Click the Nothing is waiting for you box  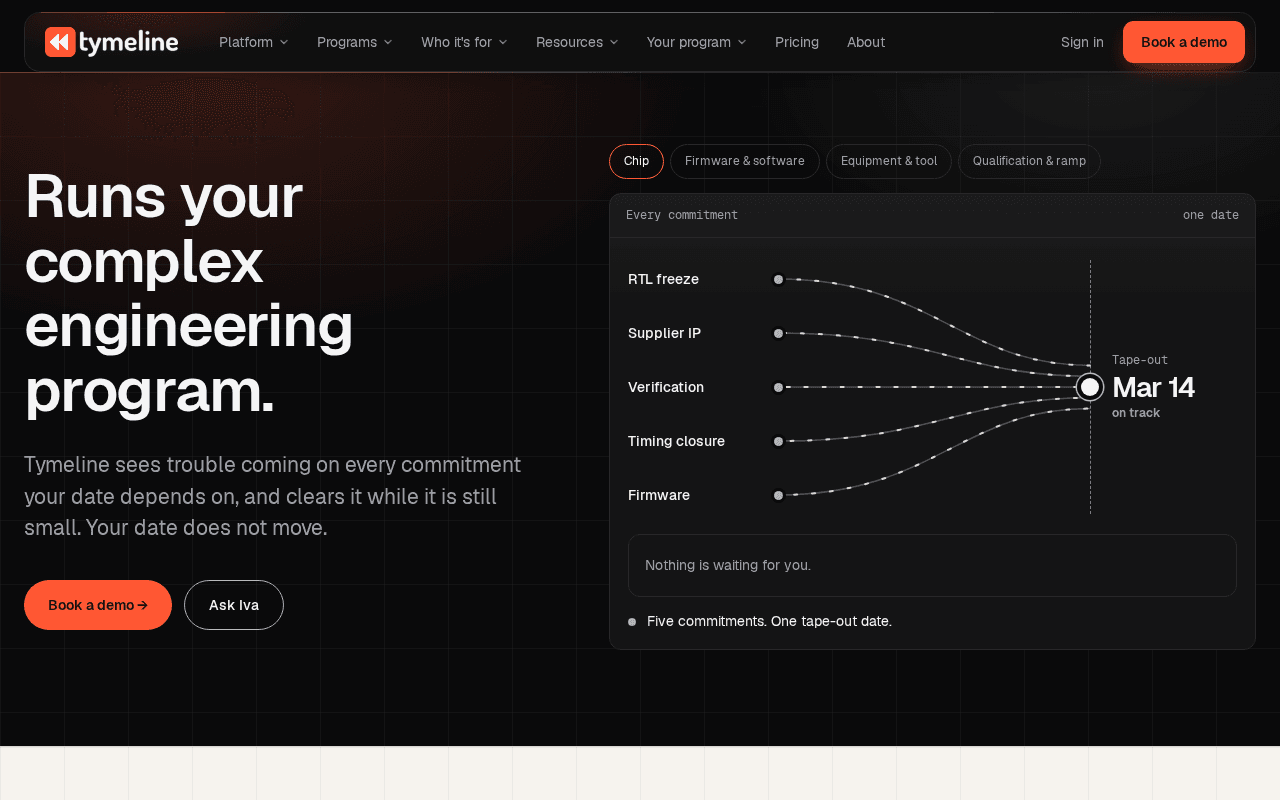tap(932, 565)
